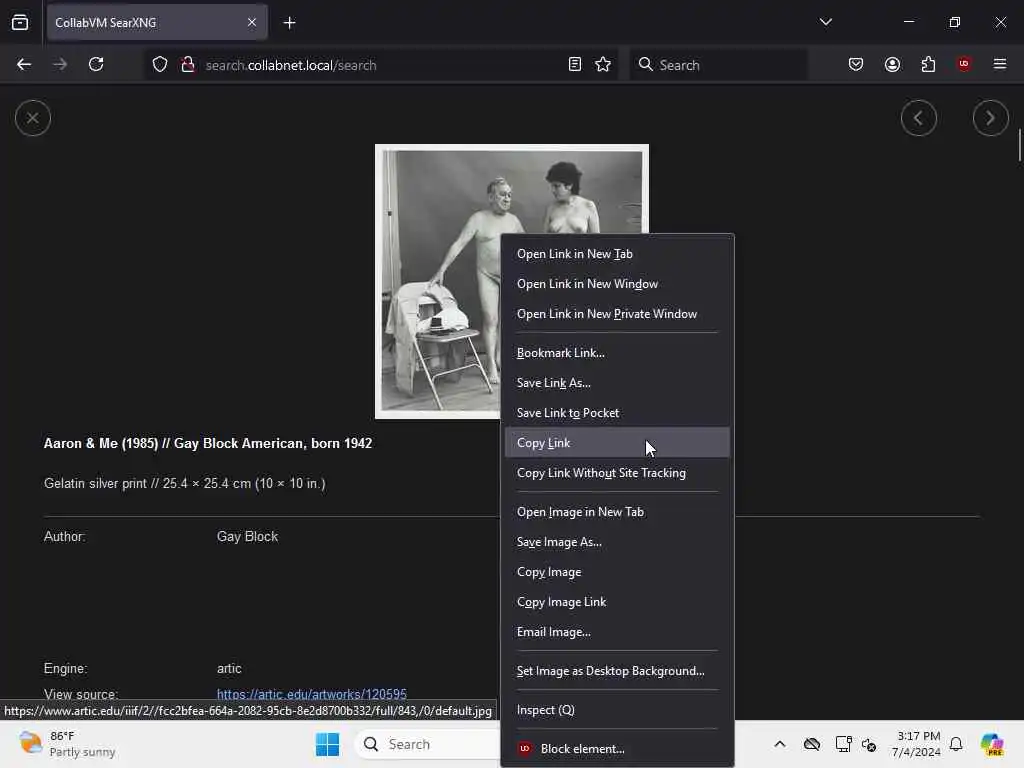Click the toolbar Search field
The height and width of the screenshot is (768, 1024).
(x=718, y=65)
